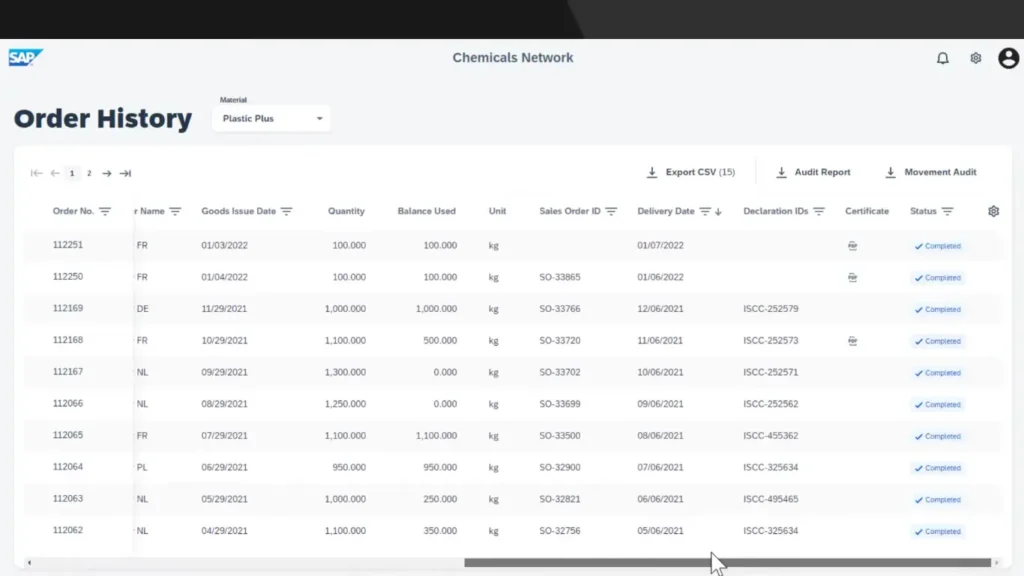Click order number 112250
The image size is (1024, 576).
click(x=68, y=276)
